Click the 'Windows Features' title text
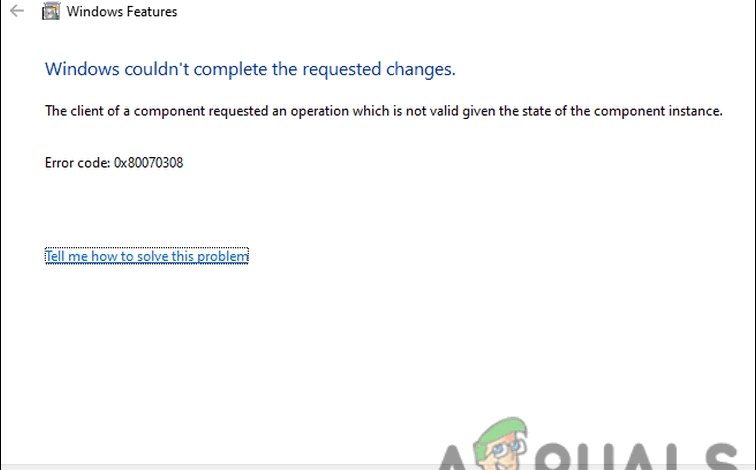Image resolution: width=756 pixels, height=470 pixels. click(120, 12)
